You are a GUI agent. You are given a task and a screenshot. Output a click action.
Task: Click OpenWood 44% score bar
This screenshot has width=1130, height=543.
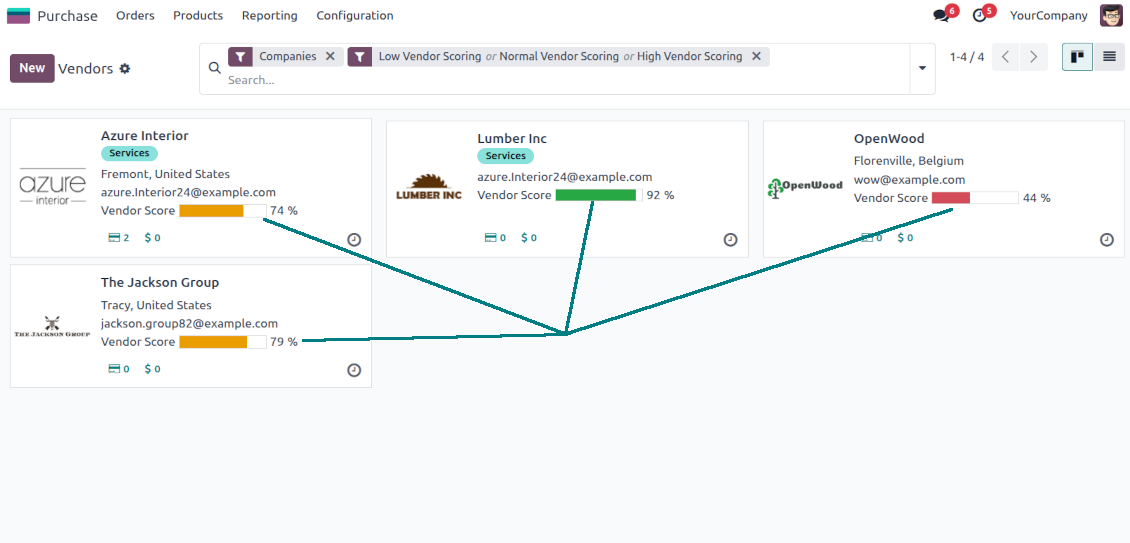(x=975, y=198)
